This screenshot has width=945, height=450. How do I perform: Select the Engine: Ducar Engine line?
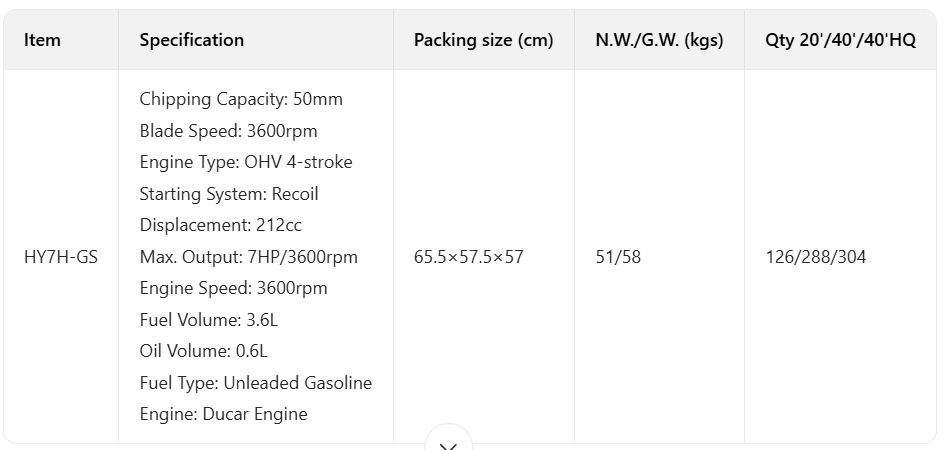[223, 414]
